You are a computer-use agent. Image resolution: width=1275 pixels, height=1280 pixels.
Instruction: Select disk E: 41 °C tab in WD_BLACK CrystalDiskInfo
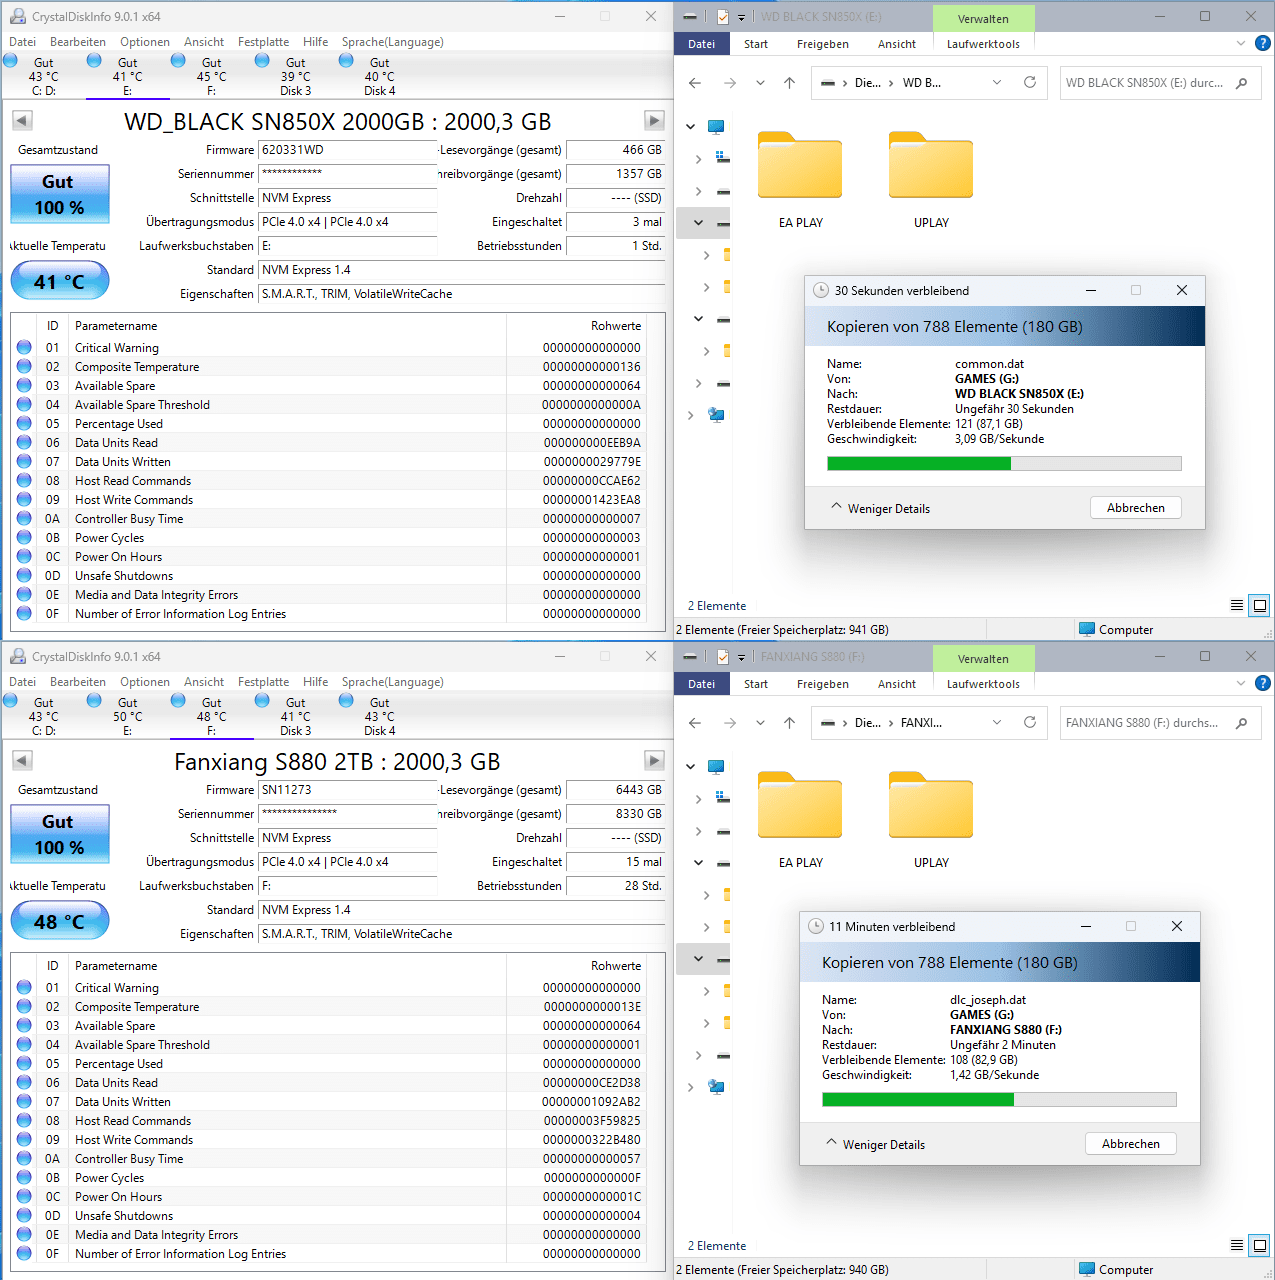[128, 76]
